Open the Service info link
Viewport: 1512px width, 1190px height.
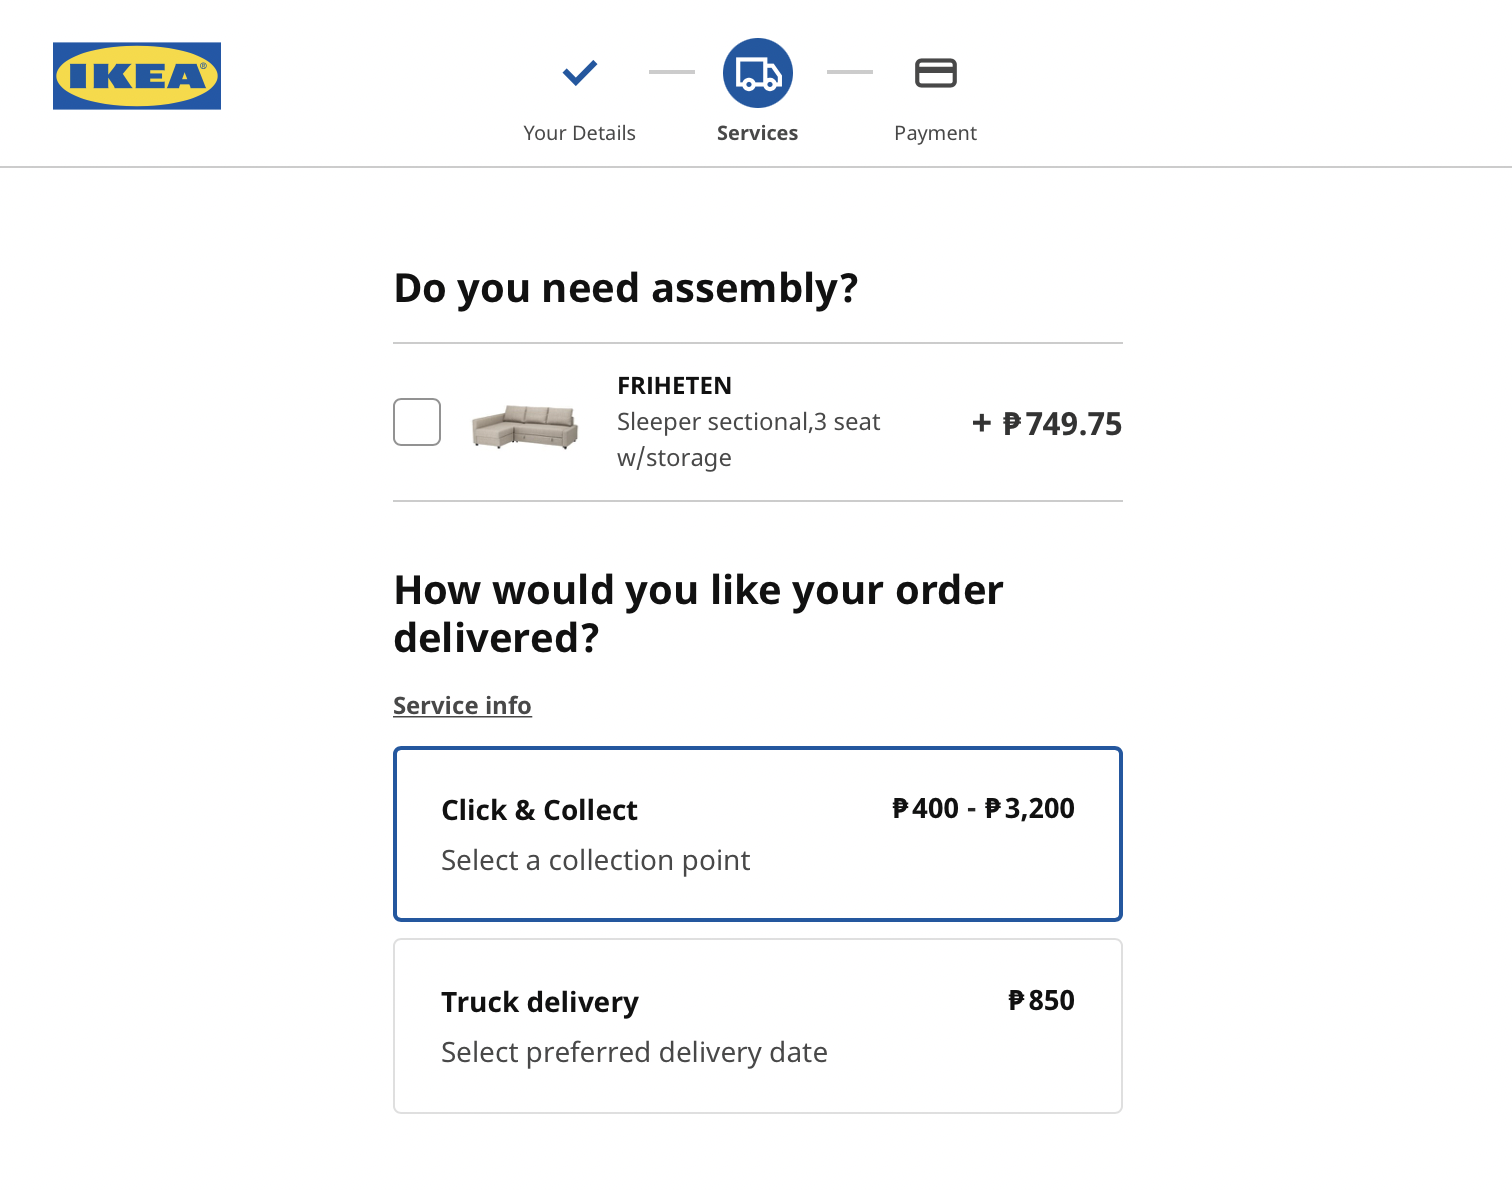(x=462, y=705)
